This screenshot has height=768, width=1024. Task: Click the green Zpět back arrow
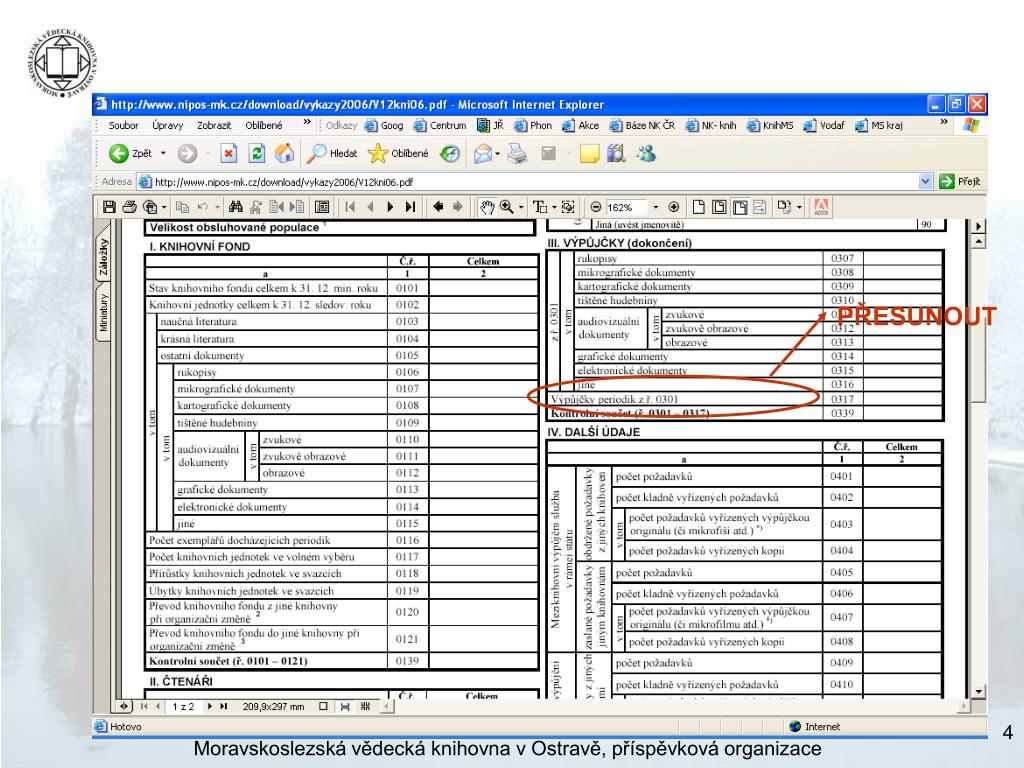[x=119, y=153]
